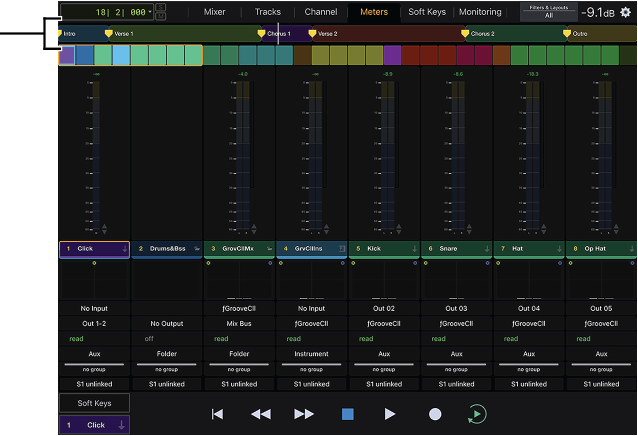Click the meter arrows on the Snare strip
Image resolution: width=638 pixels, height=436 pixels.
point(469,229)
